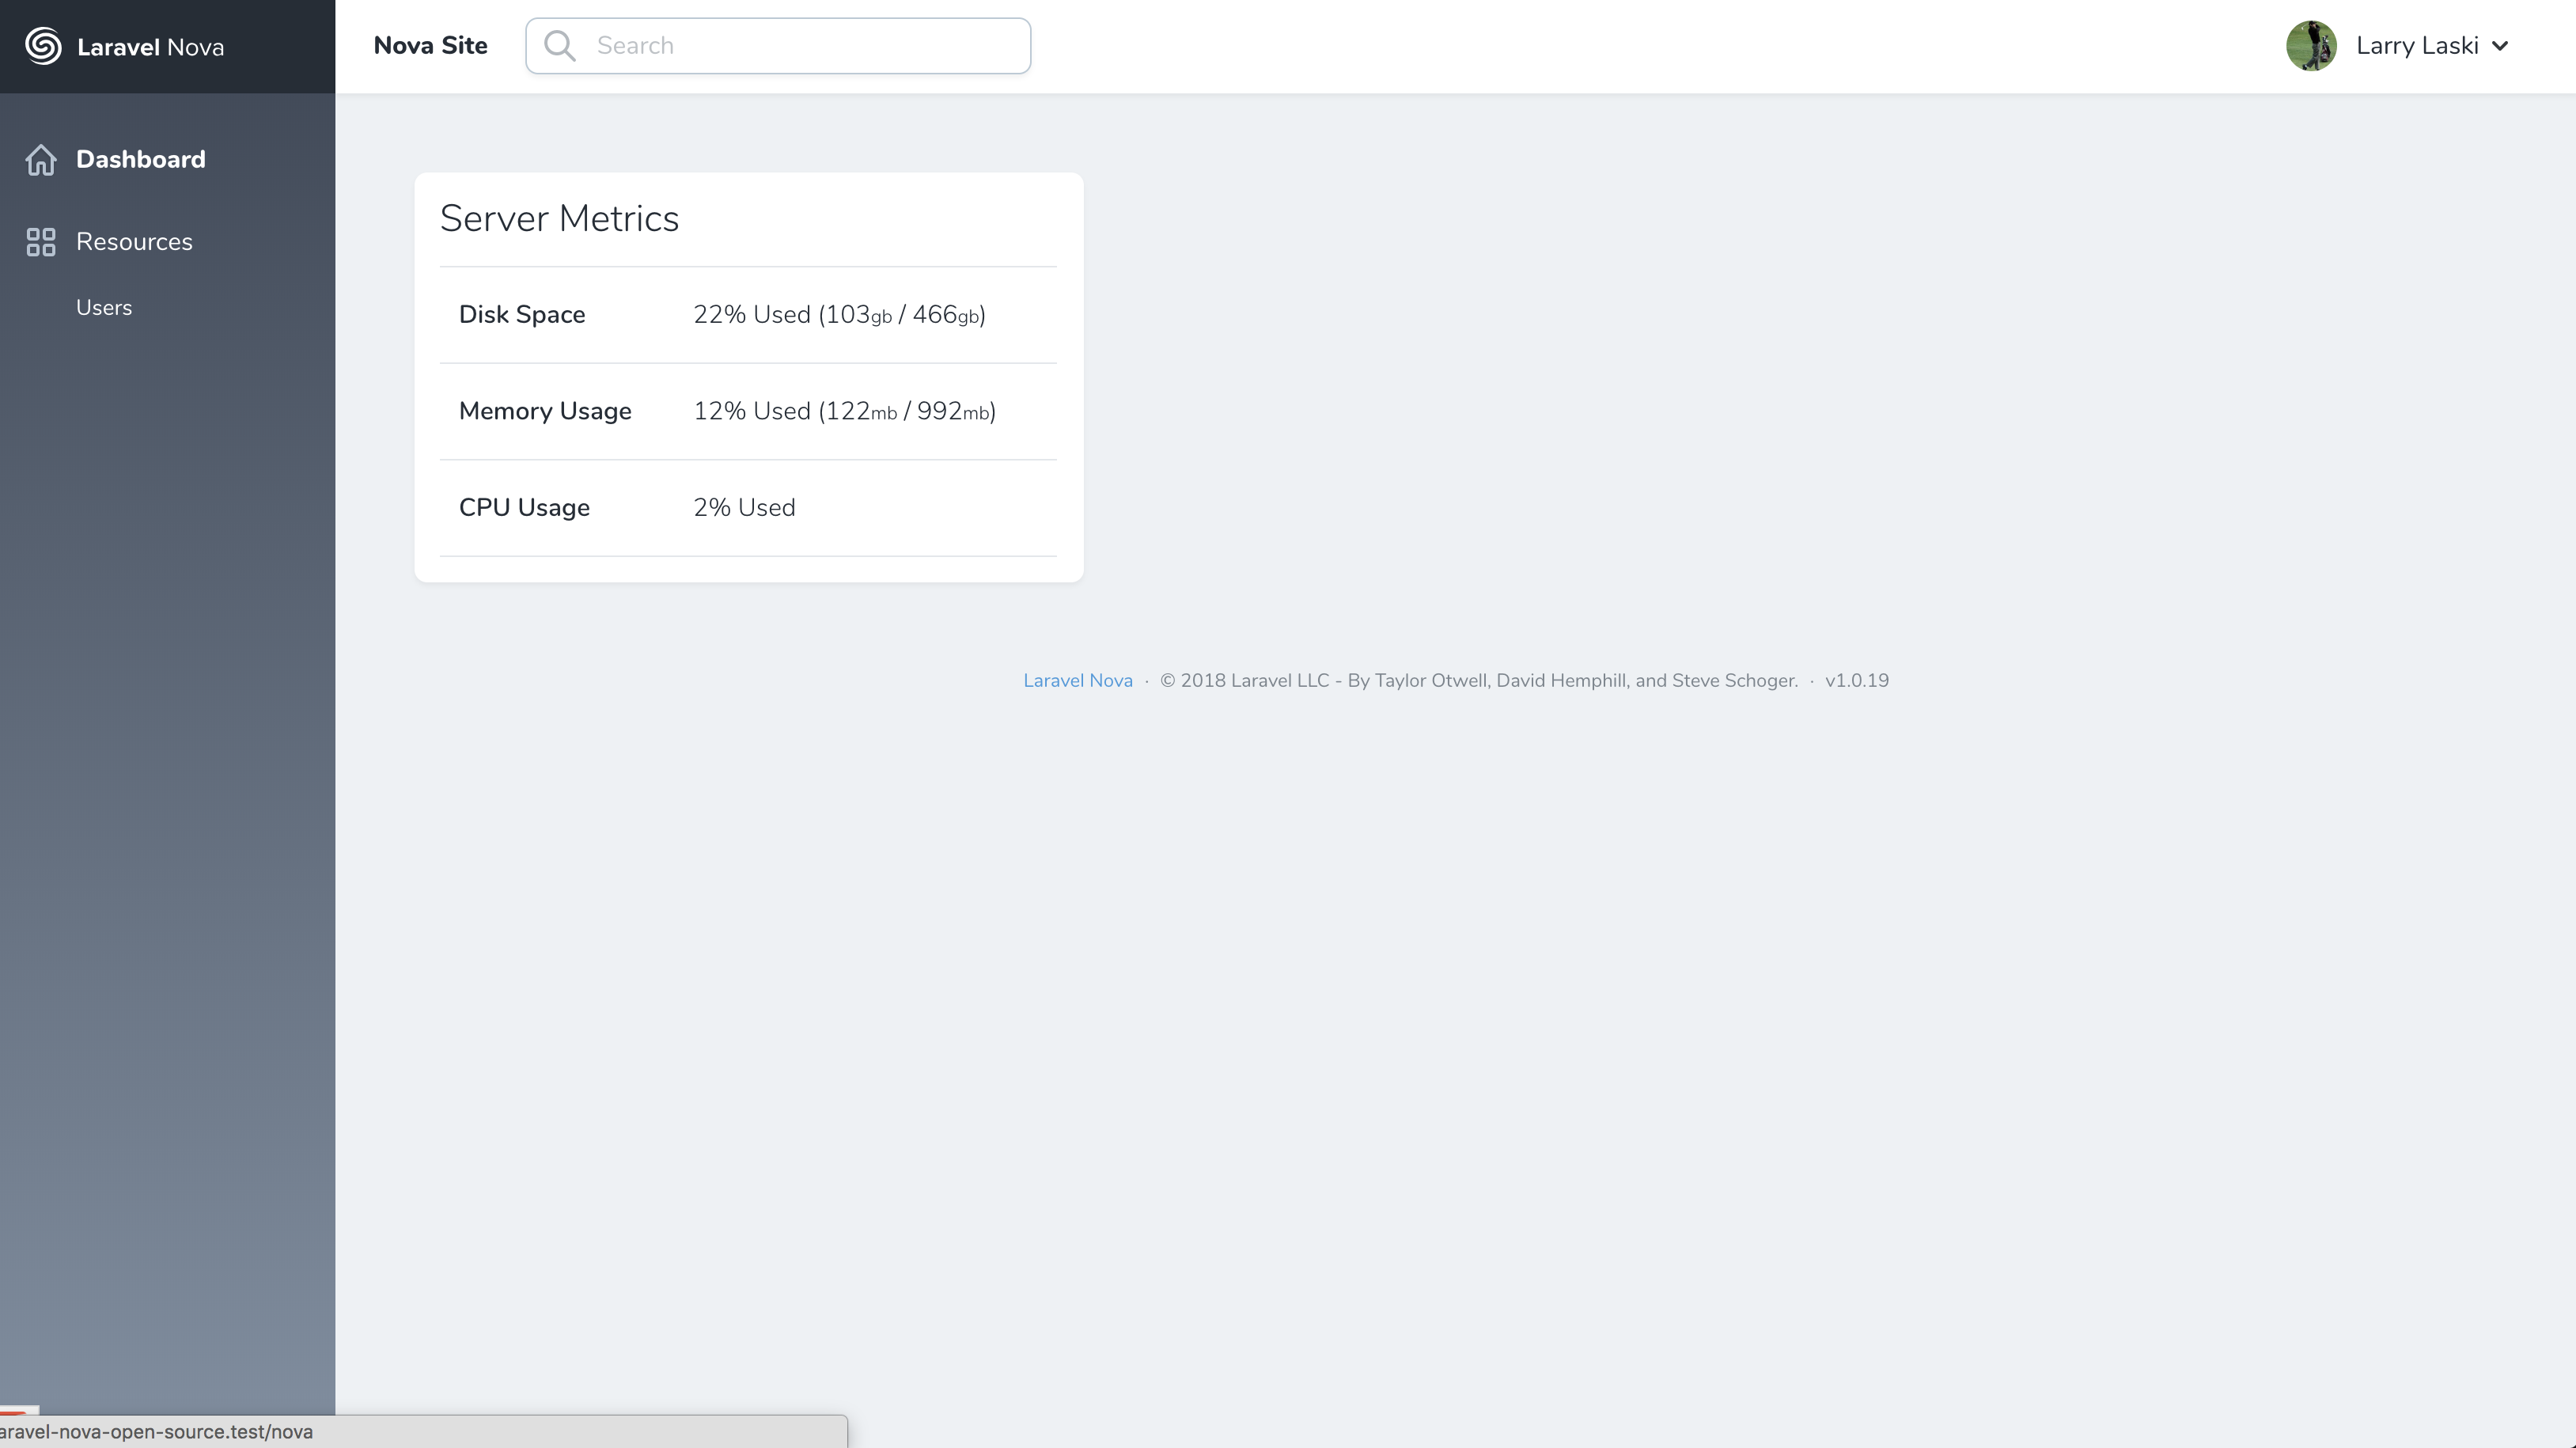Focus the global Search input field
Image resolution: width=2576 pixels, height=1448 pixels.
tap(800, 46)
